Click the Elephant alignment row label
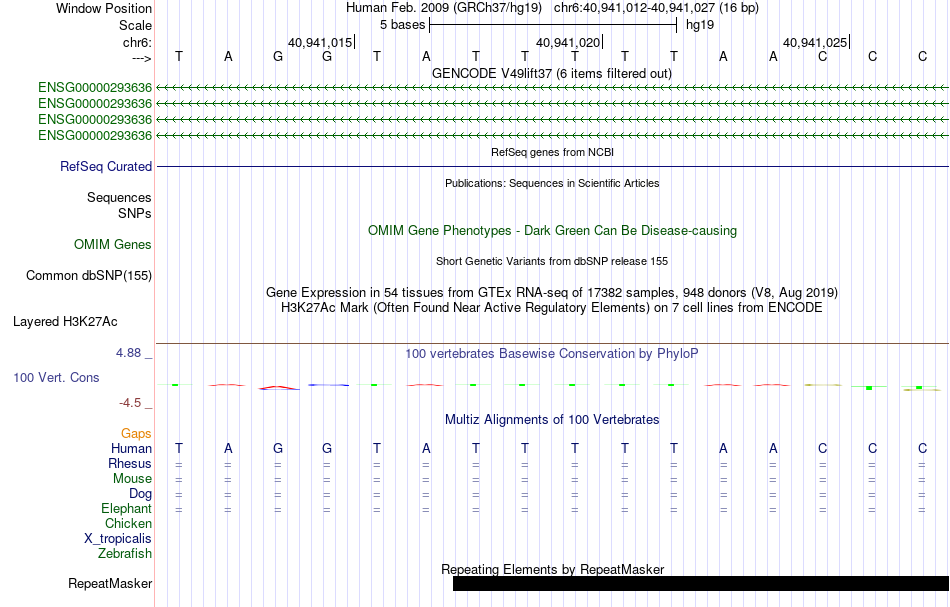The image size is (950, 607). (126, 508)
